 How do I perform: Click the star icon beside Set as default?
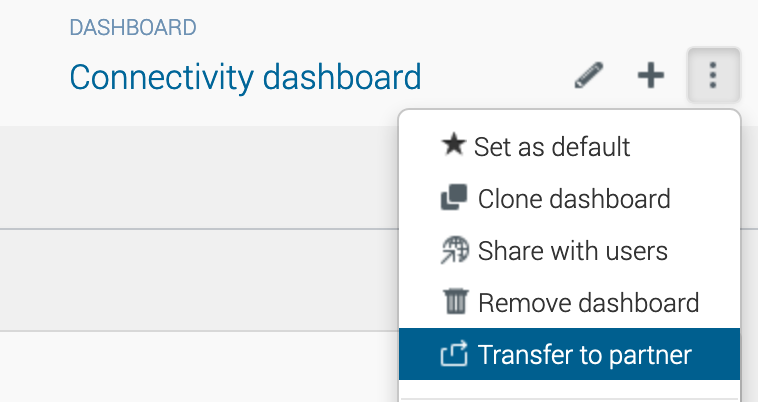click(x=453, y=146)
